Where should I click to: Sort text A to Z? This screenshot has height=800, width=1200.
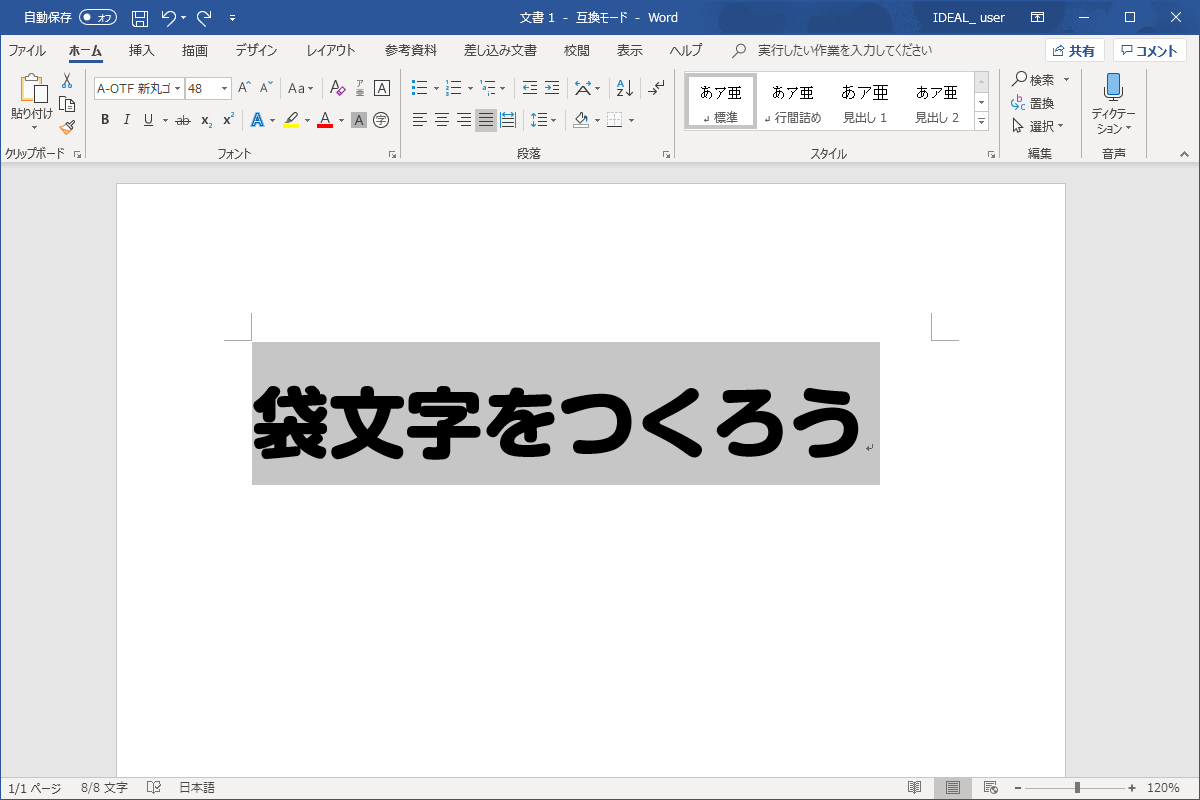(624, 88)
